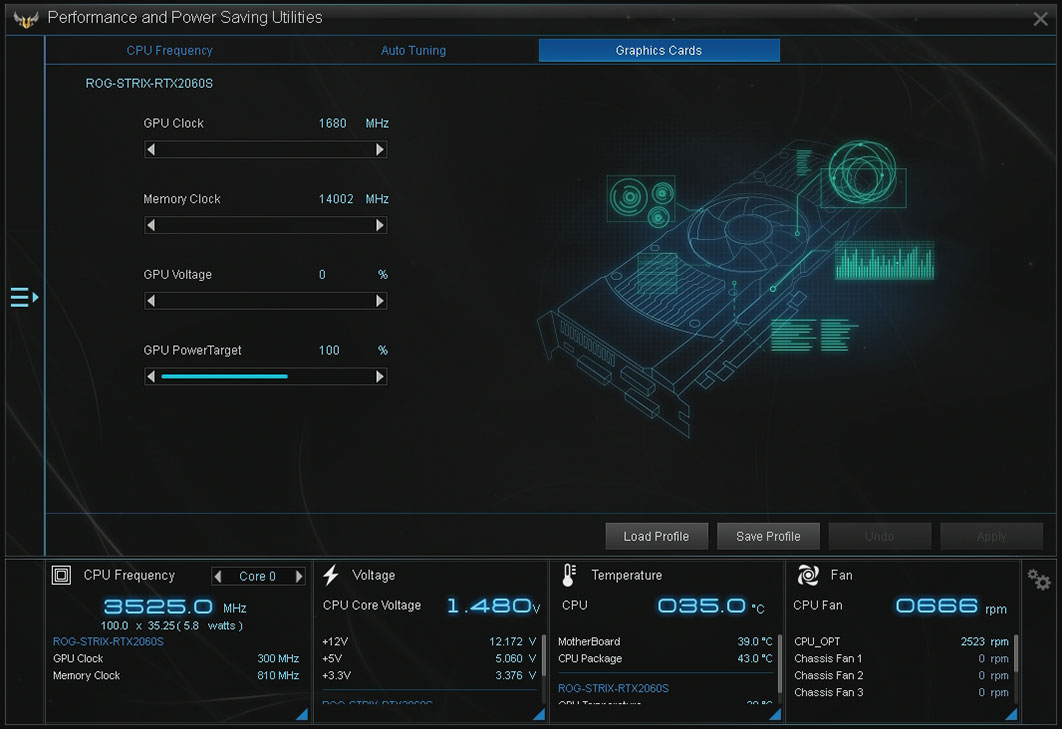Expand the CPU Frequency panel corner triangle
Viewport: 1062px width, 729px height.
302,713
